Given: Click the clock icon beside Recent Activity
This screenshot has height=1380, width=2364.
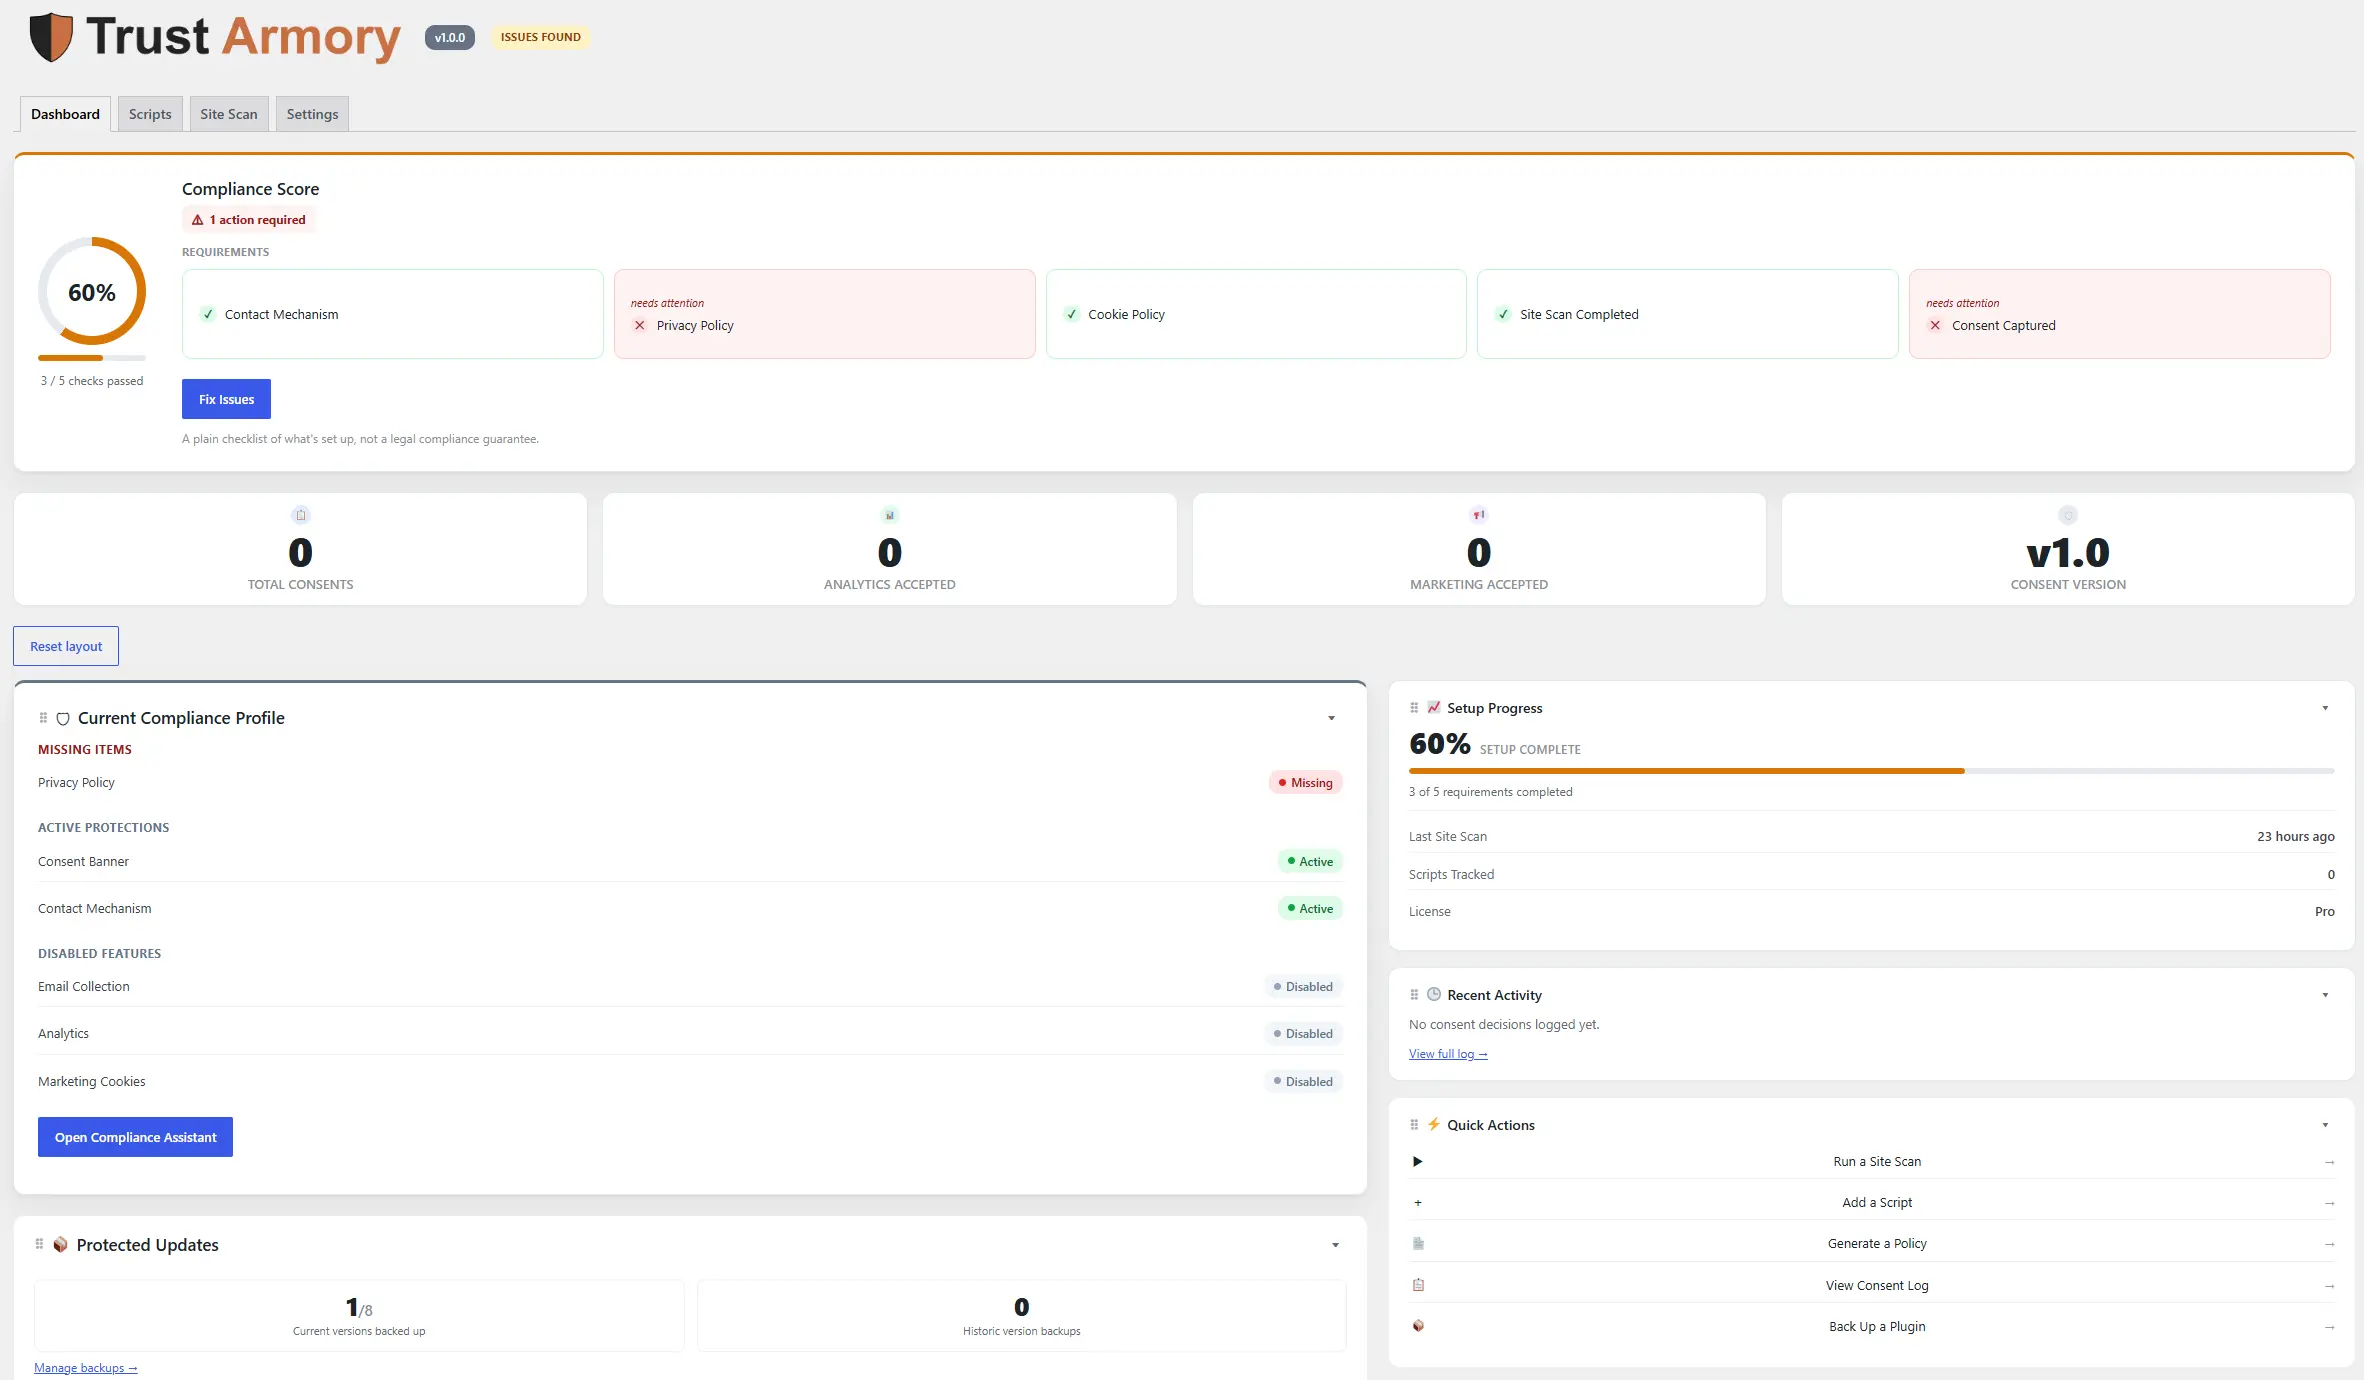Looking at the screenshot, I should point(1434,994).
